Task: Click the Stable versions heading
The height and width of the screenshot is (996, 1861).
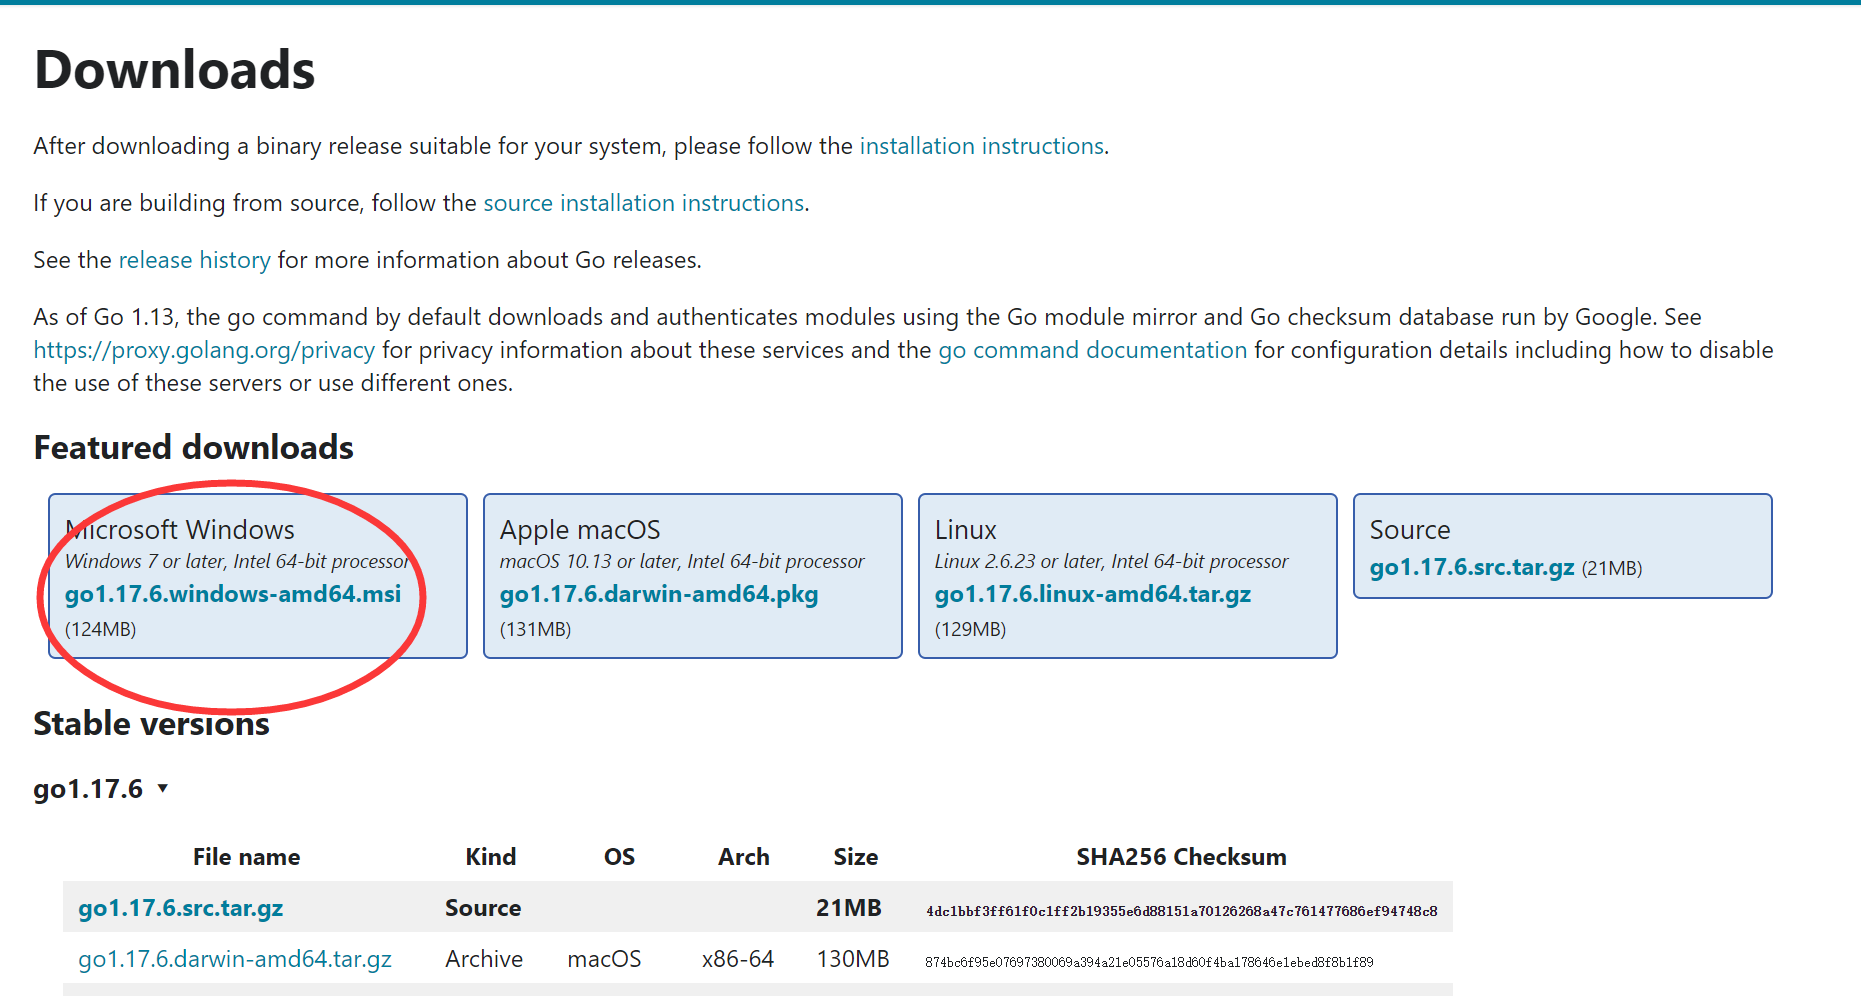Action: pyautogui.click(x=151, y=723)
